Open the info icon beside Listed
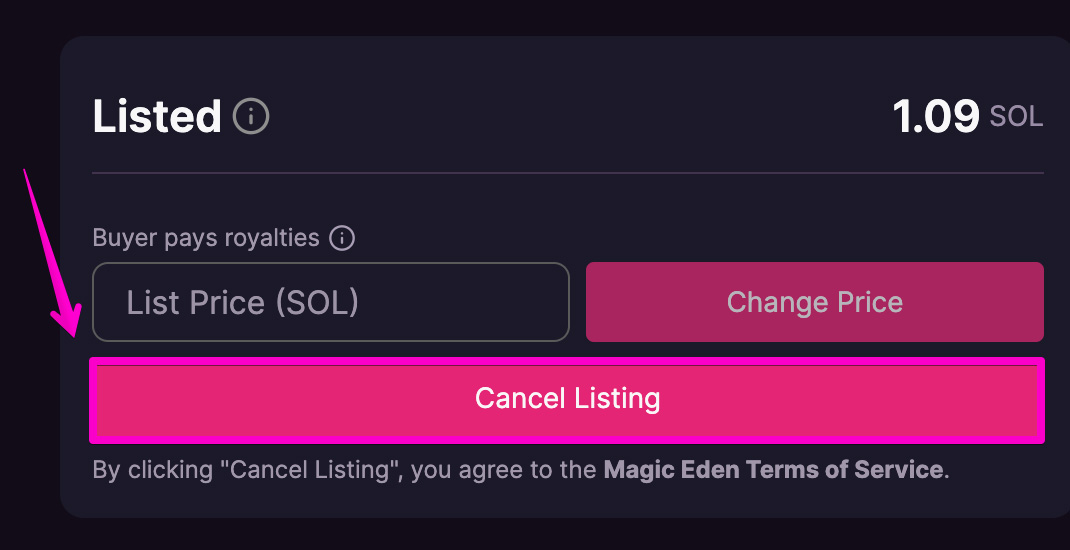 pos(251,116)
